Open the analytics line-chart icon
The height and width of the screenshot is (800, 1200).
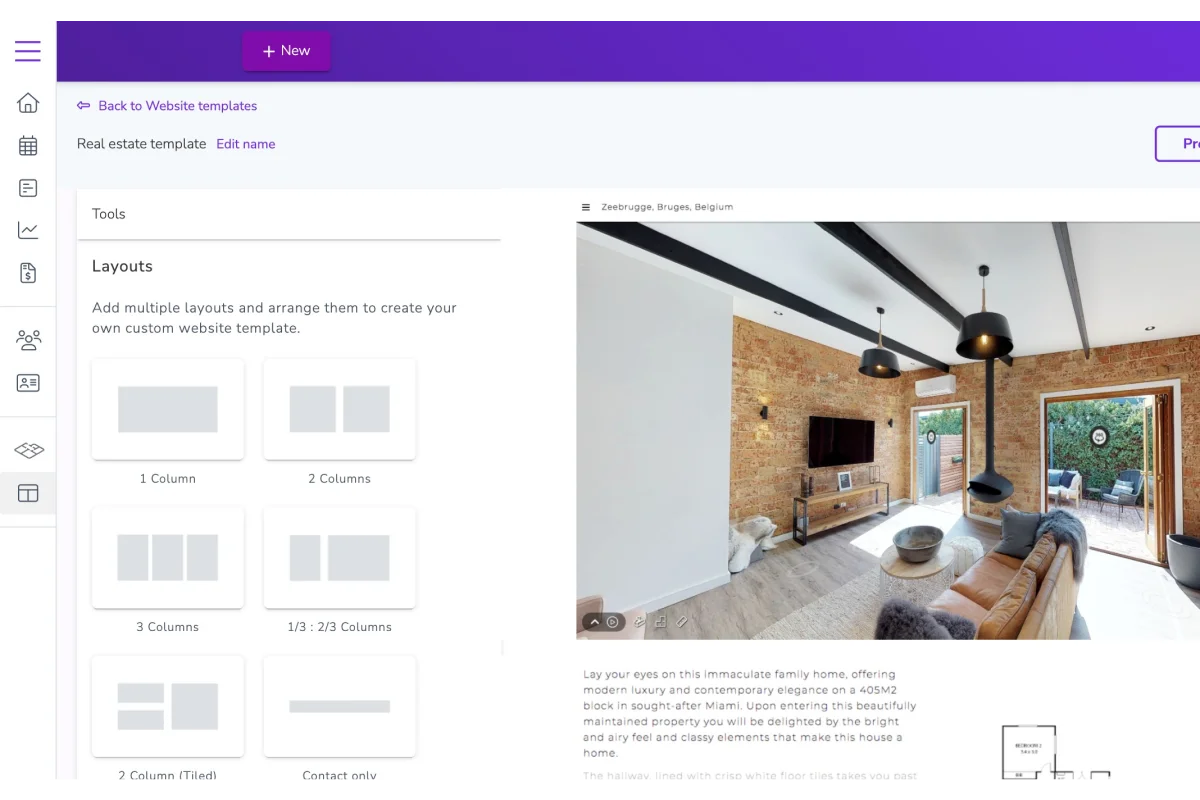pos(28,230)
